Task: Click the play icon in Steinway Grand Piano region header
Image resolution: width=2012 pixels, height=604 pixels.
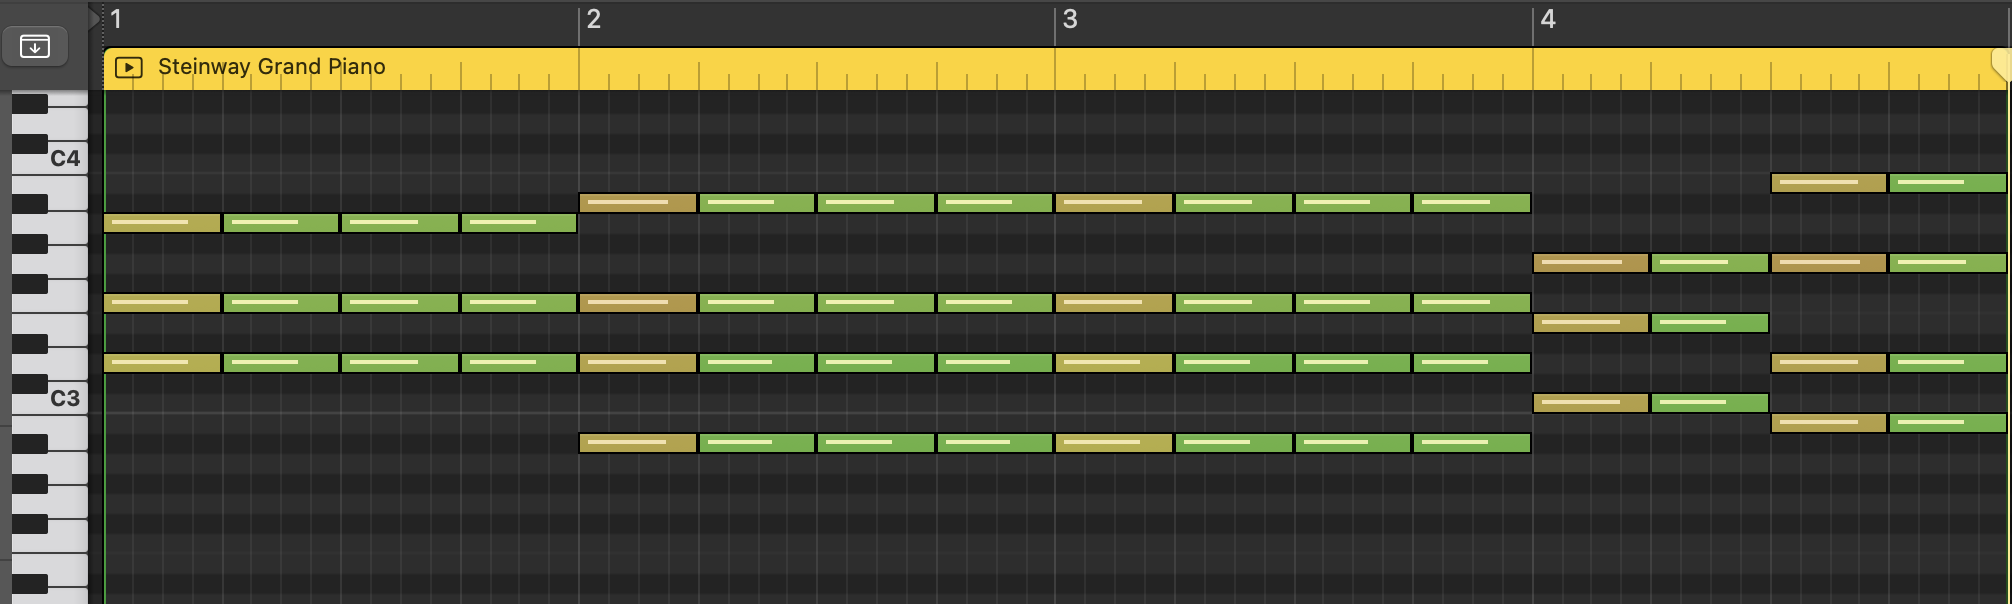Action: tap(128, 67)
